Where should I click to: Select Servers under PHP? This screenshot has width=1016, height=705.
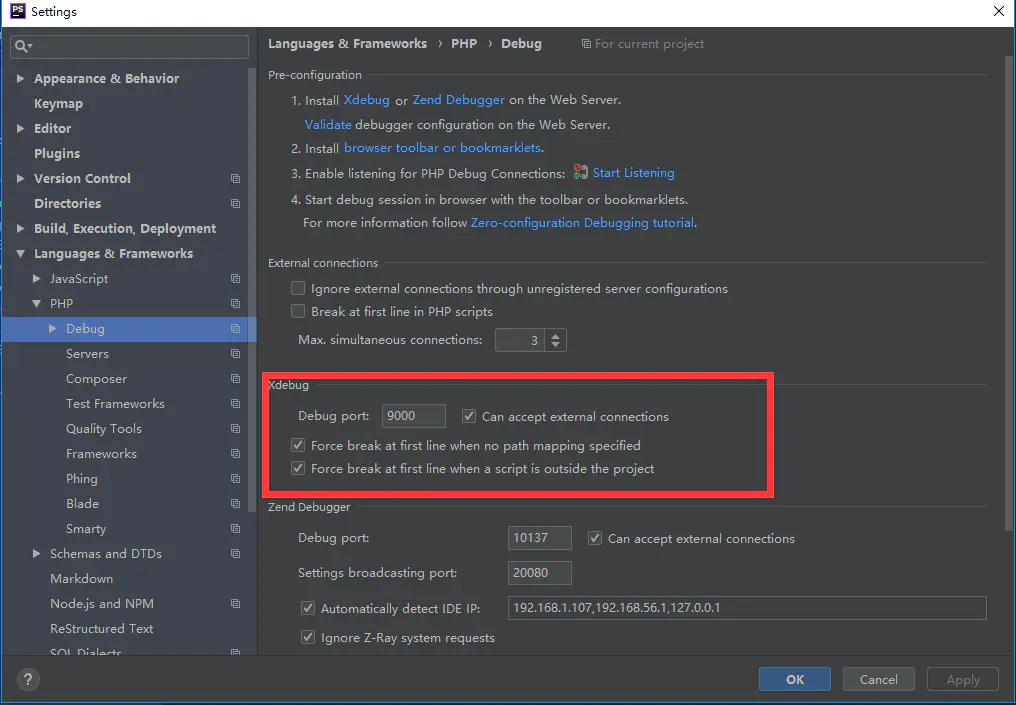[x=87, y=354]
